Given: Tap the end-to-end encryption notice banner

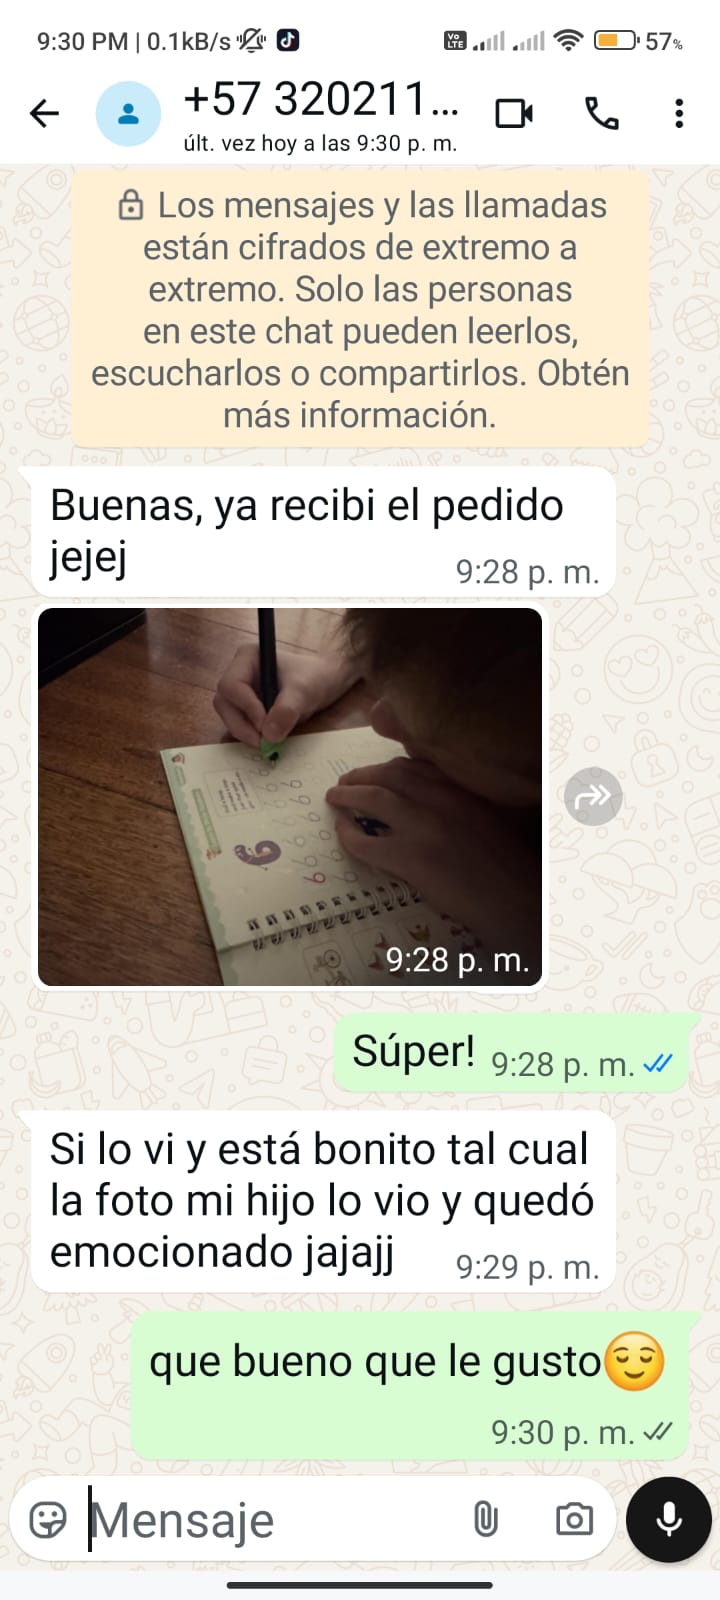Looking at the screenshot, I should tap(360, 310).
